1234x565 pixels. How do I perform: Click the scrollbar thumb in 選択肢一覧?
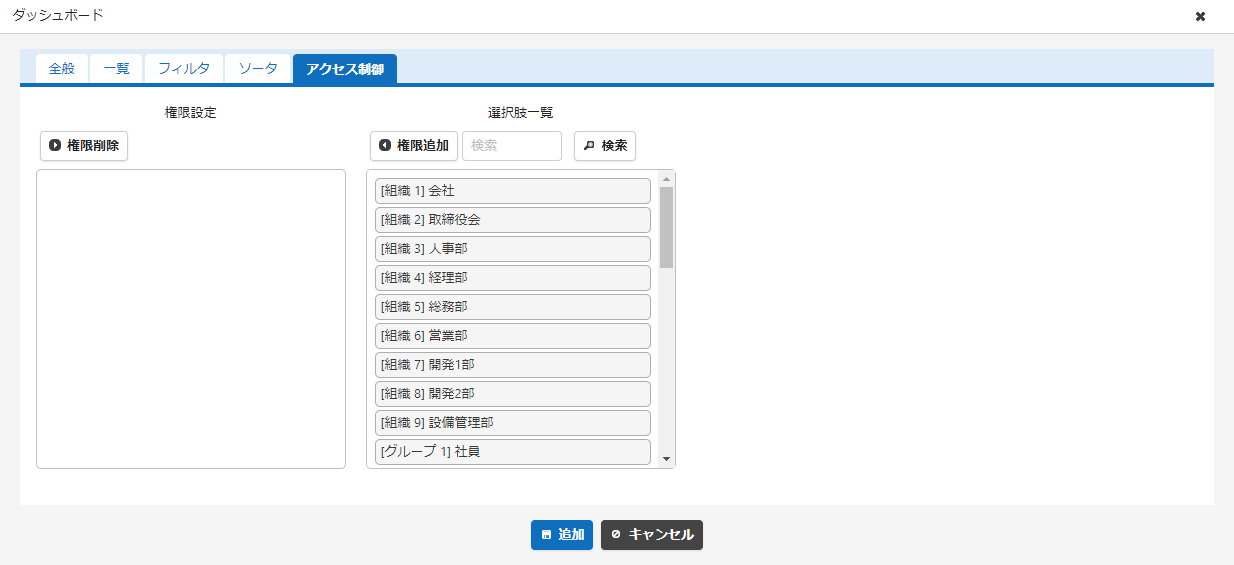point(667,227)
